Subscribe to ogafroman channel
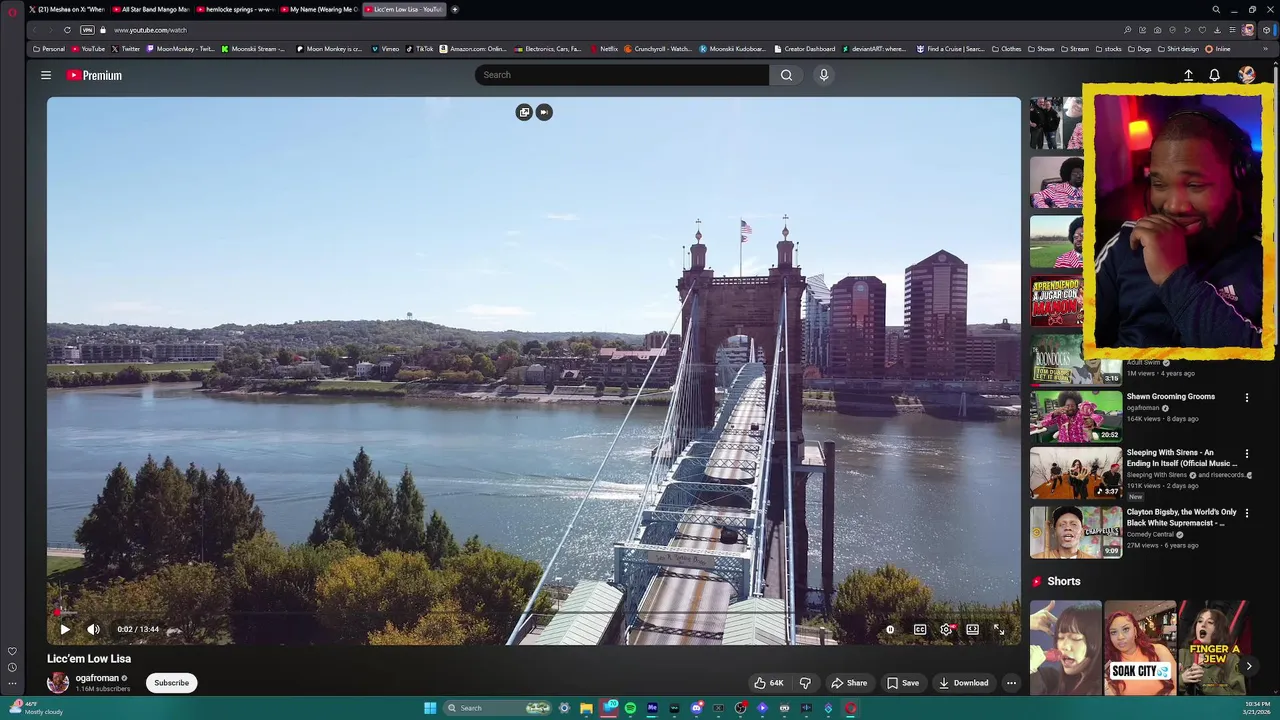The height and width of the screenshot is (720, 1280). [171, 683]
